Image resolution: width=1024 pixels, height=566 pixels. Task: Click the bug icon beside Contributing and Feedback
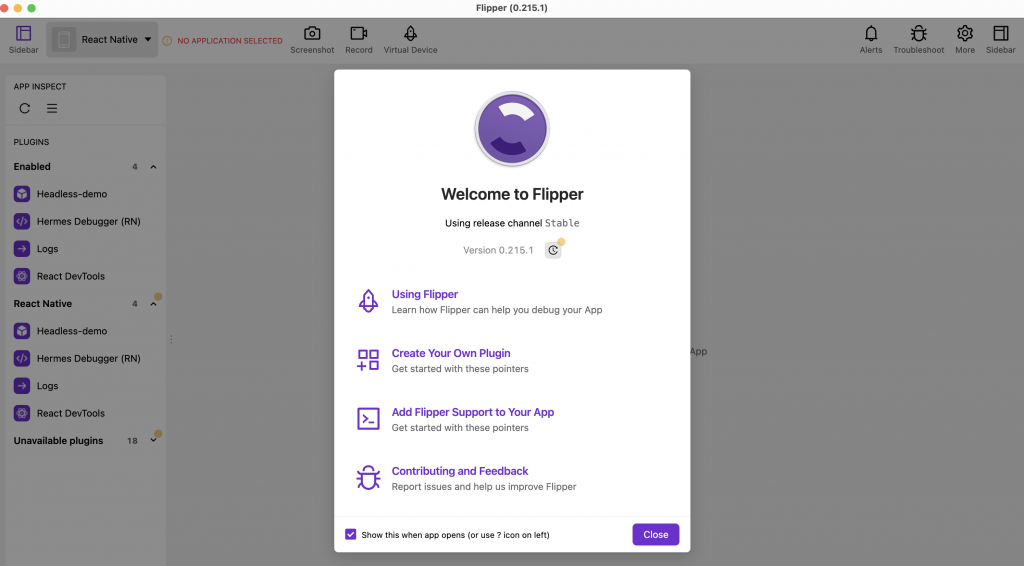[368, 477]
